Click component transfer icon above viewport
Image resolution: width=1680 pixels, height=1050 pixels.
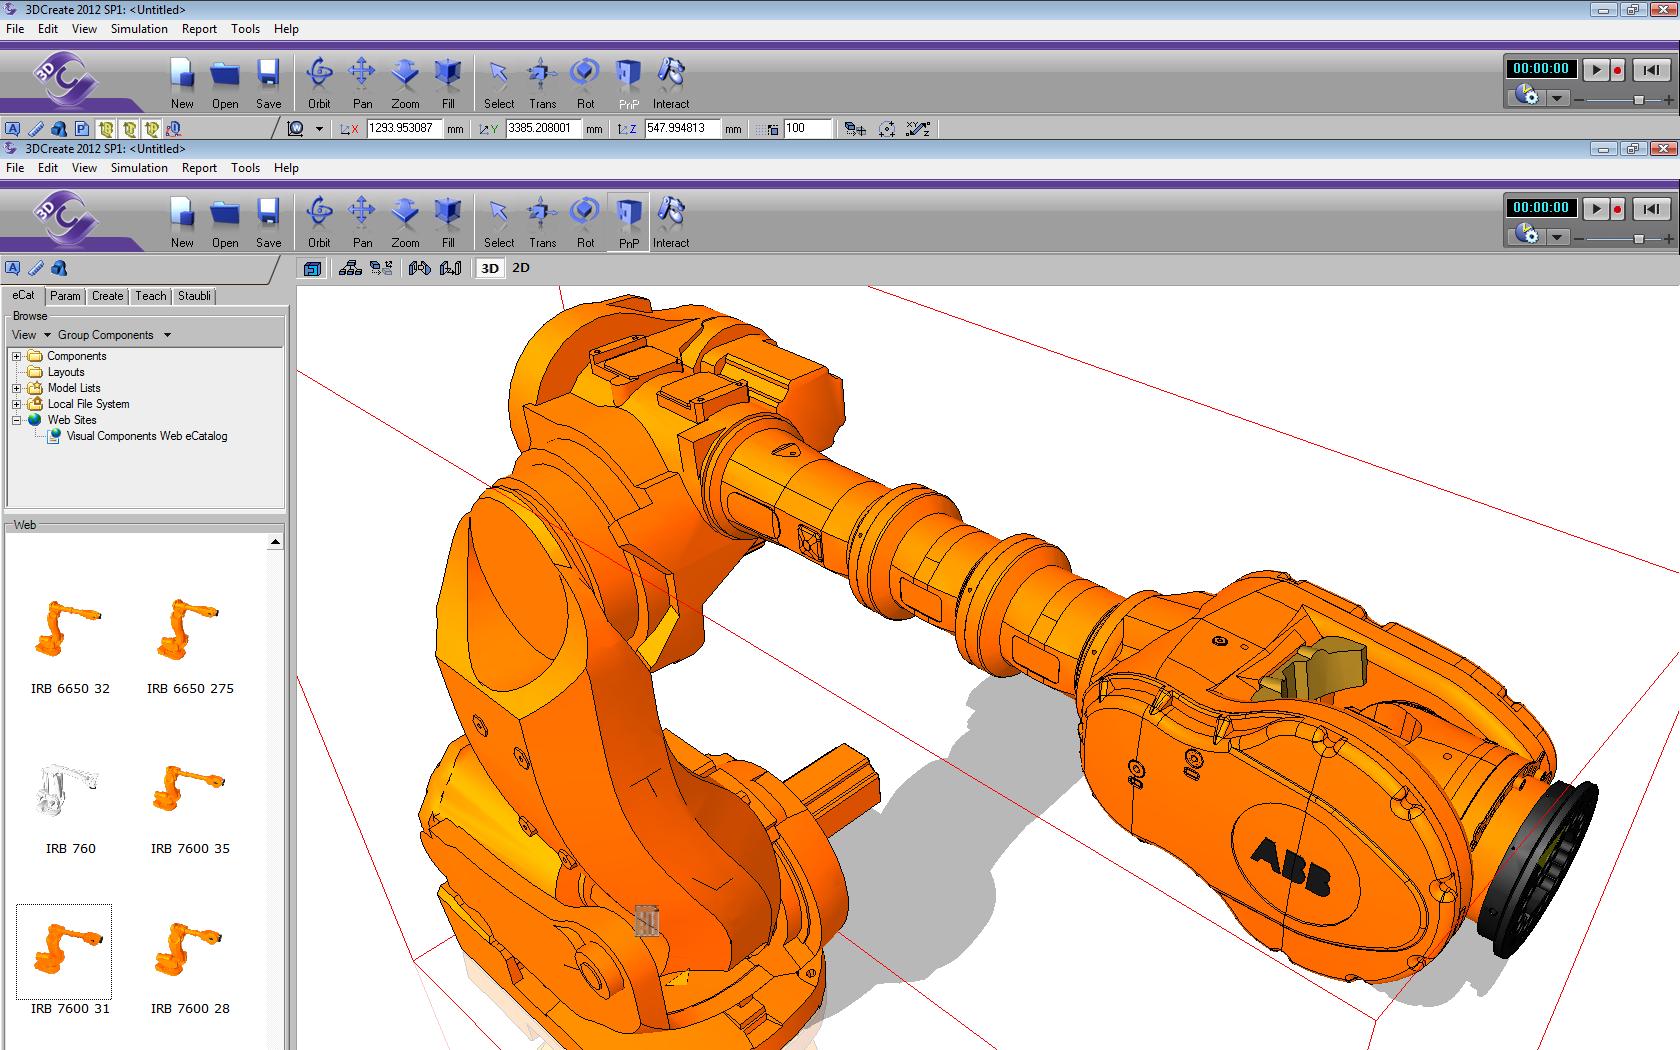(381, 268)
